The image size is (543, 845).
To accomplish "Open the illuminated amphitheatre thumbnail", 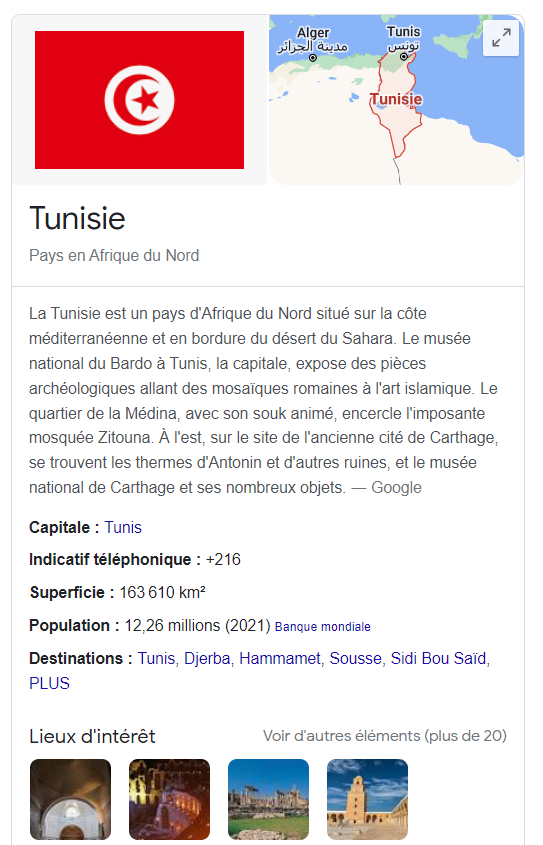I will pyautogui.click(x=170, y=799).
